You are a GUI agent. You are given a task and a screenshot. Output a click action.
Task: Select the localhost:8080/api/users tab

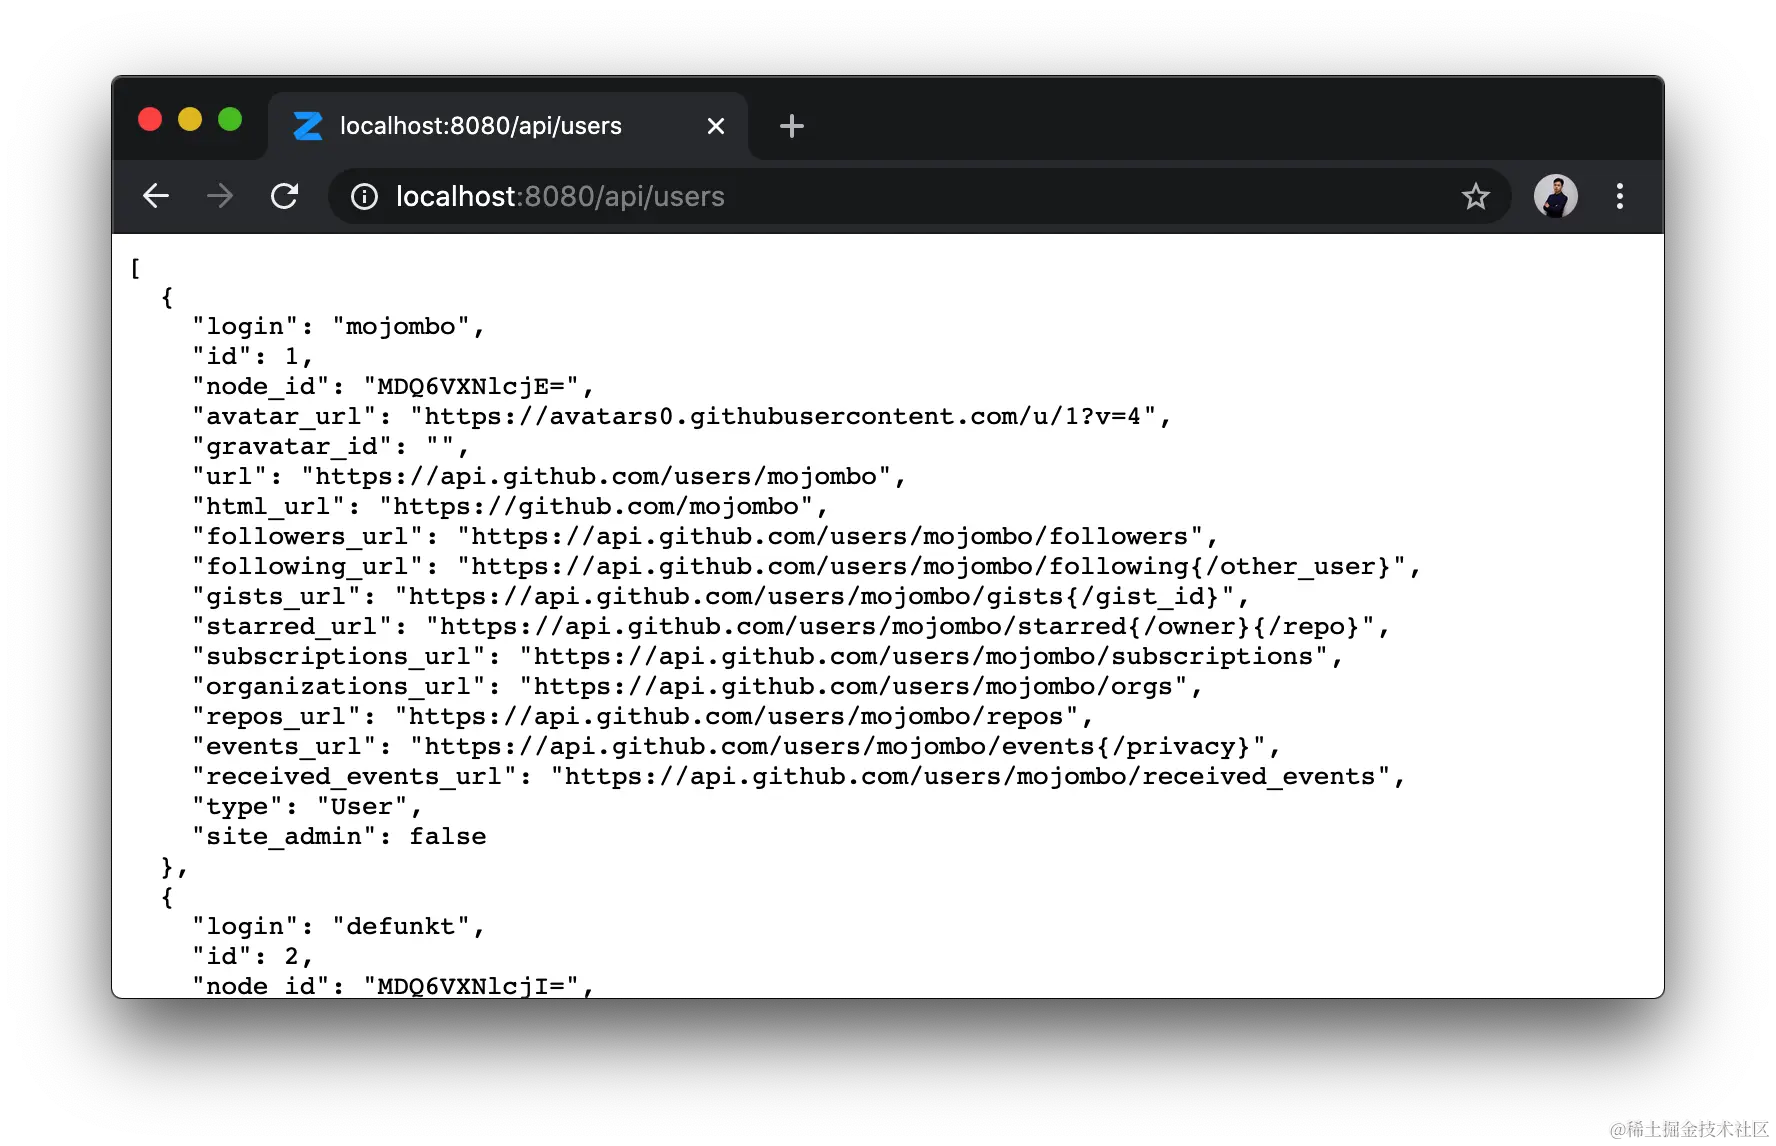[x=508, y=126]
